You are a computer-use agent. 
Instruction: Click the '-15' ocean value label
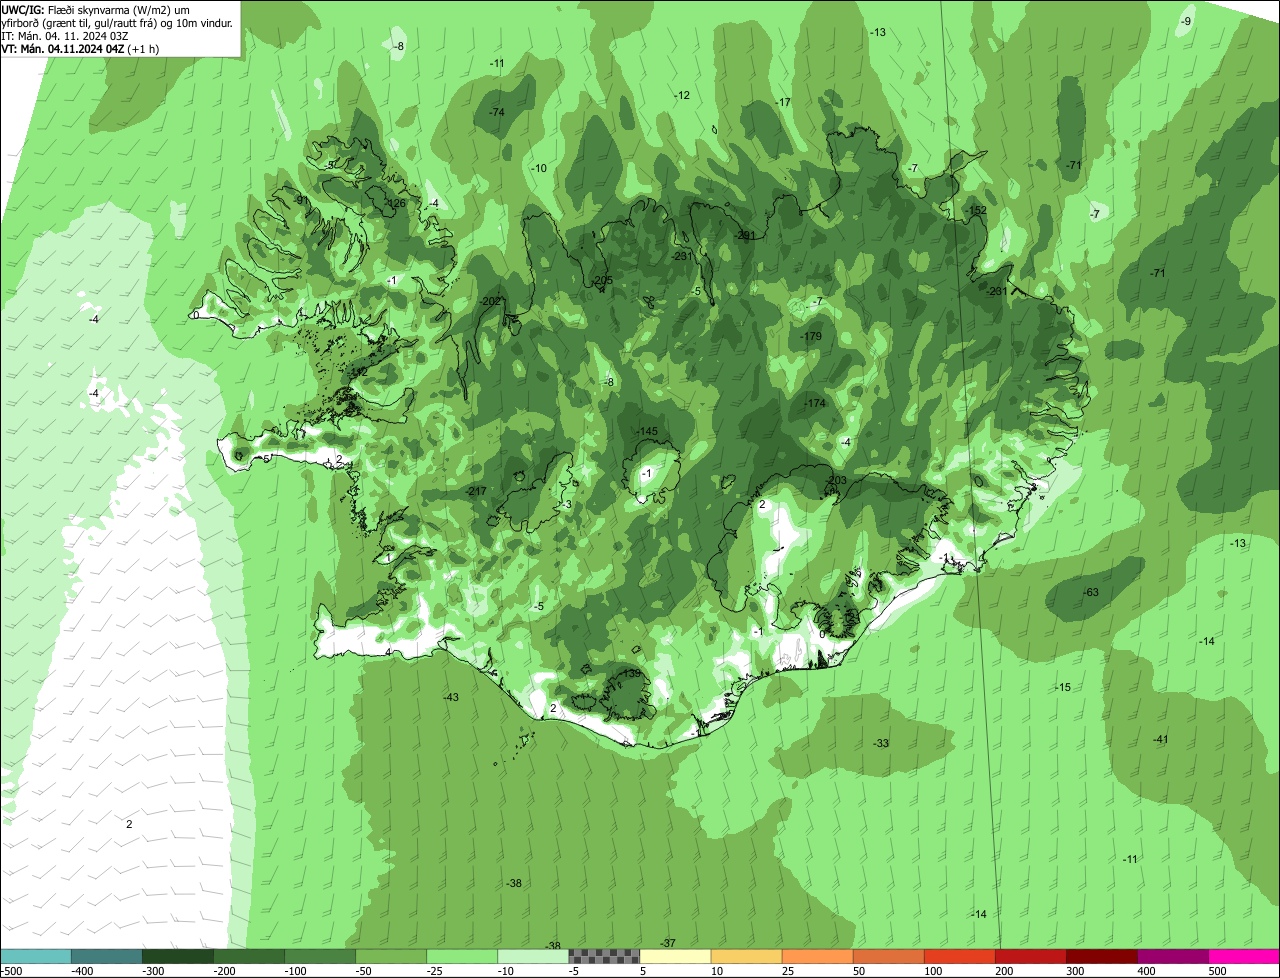[x=1063, y=687]
